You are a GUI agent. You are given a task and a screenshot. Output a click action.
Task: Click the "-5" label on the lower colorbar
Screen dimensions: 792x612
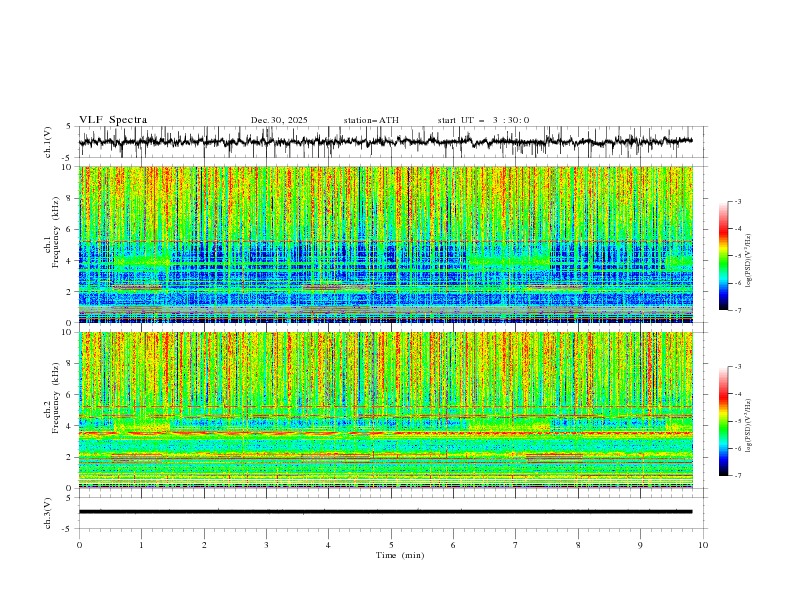(738, 421)
